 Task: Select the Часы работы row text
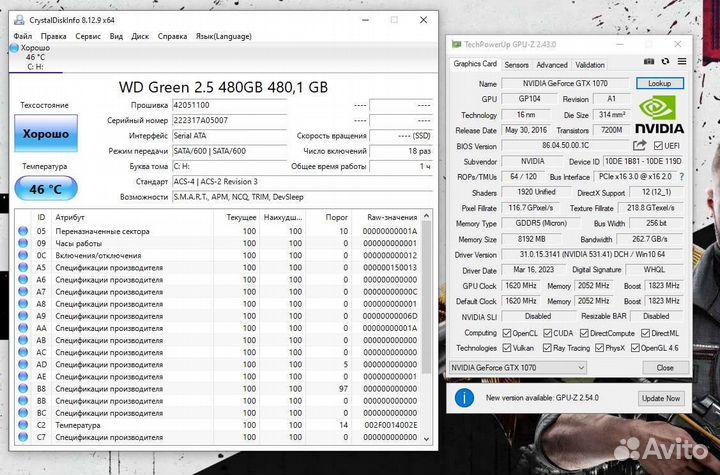pos(79,243)
